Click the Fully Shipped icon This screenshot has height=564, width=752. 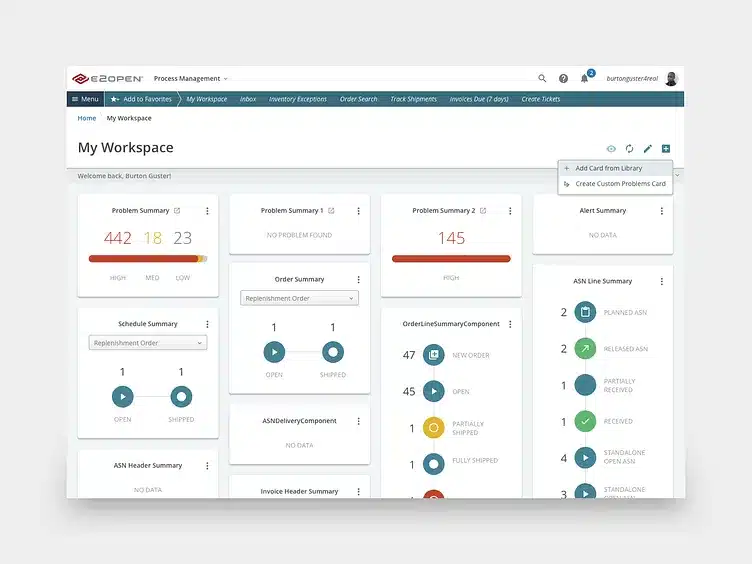tap(434, 464)
